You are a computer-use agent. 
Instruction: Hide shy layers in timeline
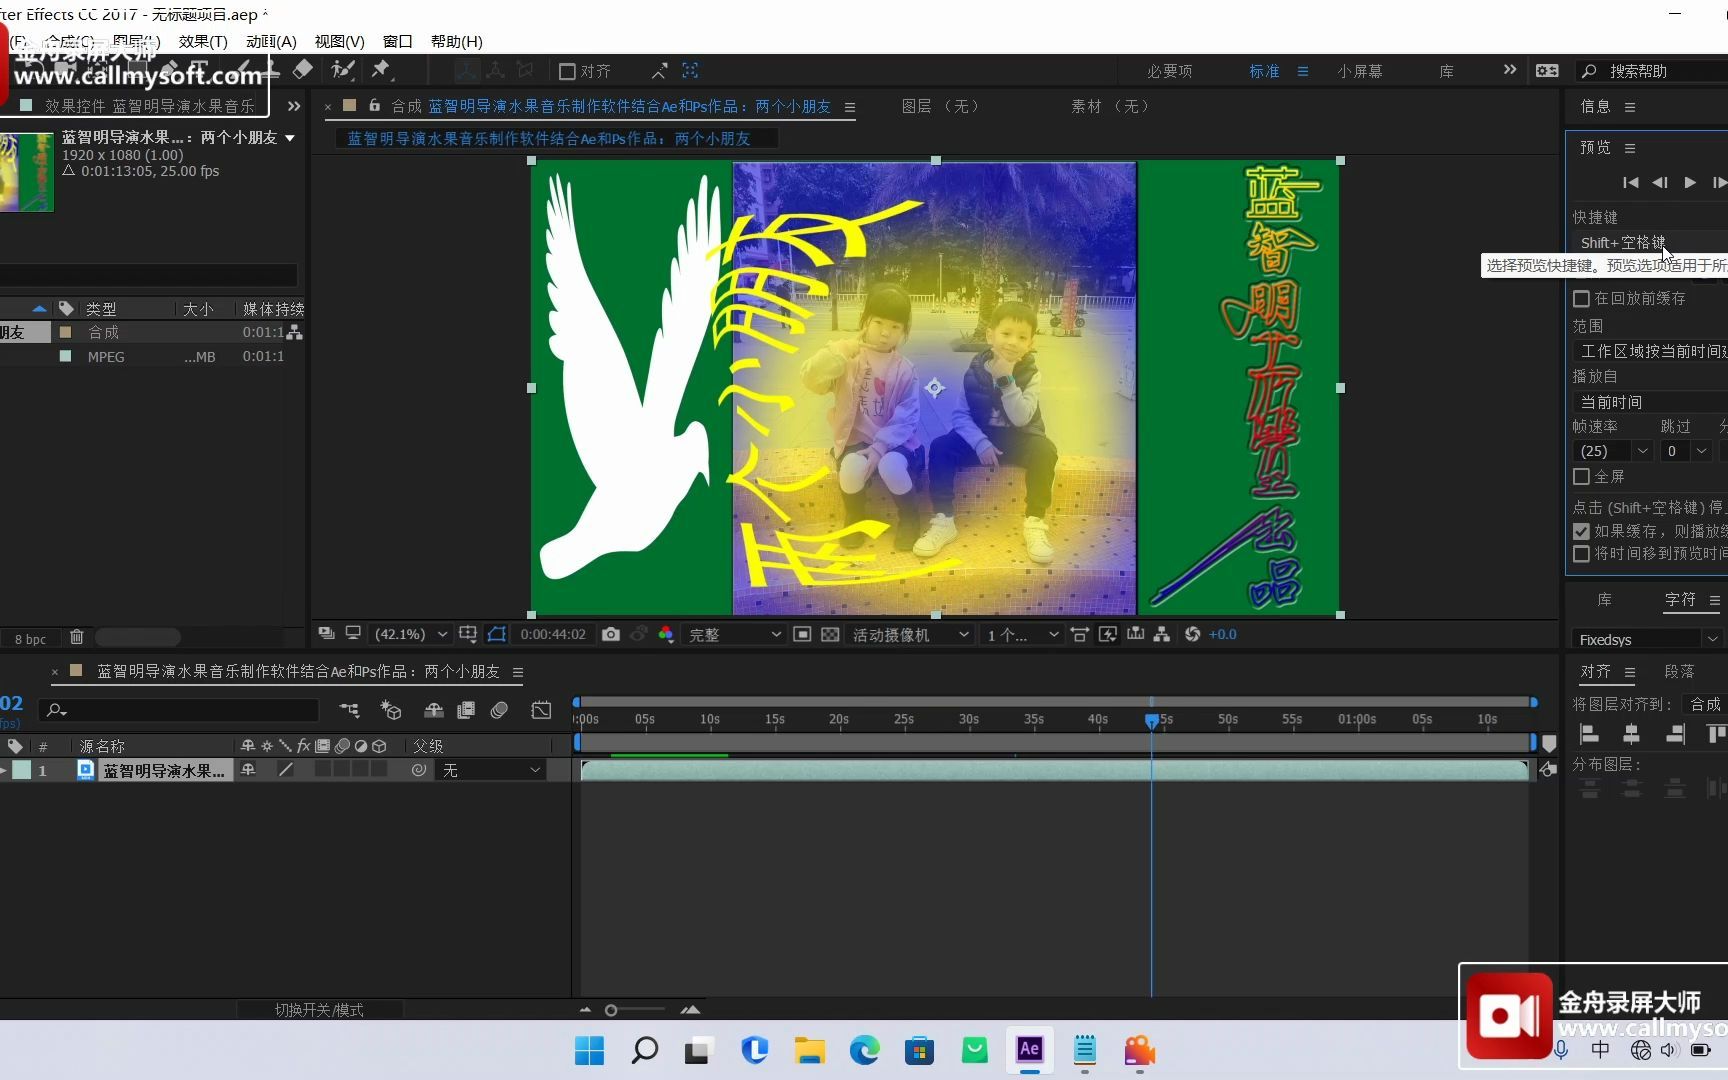434,710
